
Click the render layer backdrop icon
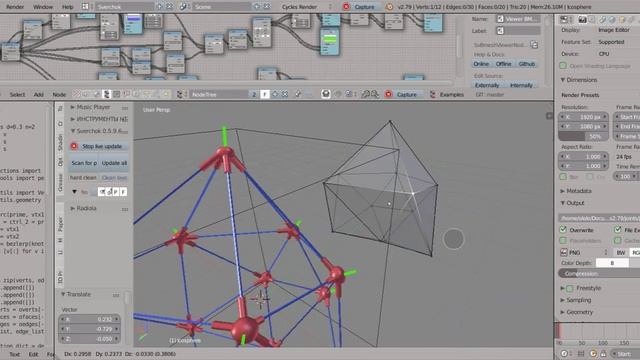point(326,95)
